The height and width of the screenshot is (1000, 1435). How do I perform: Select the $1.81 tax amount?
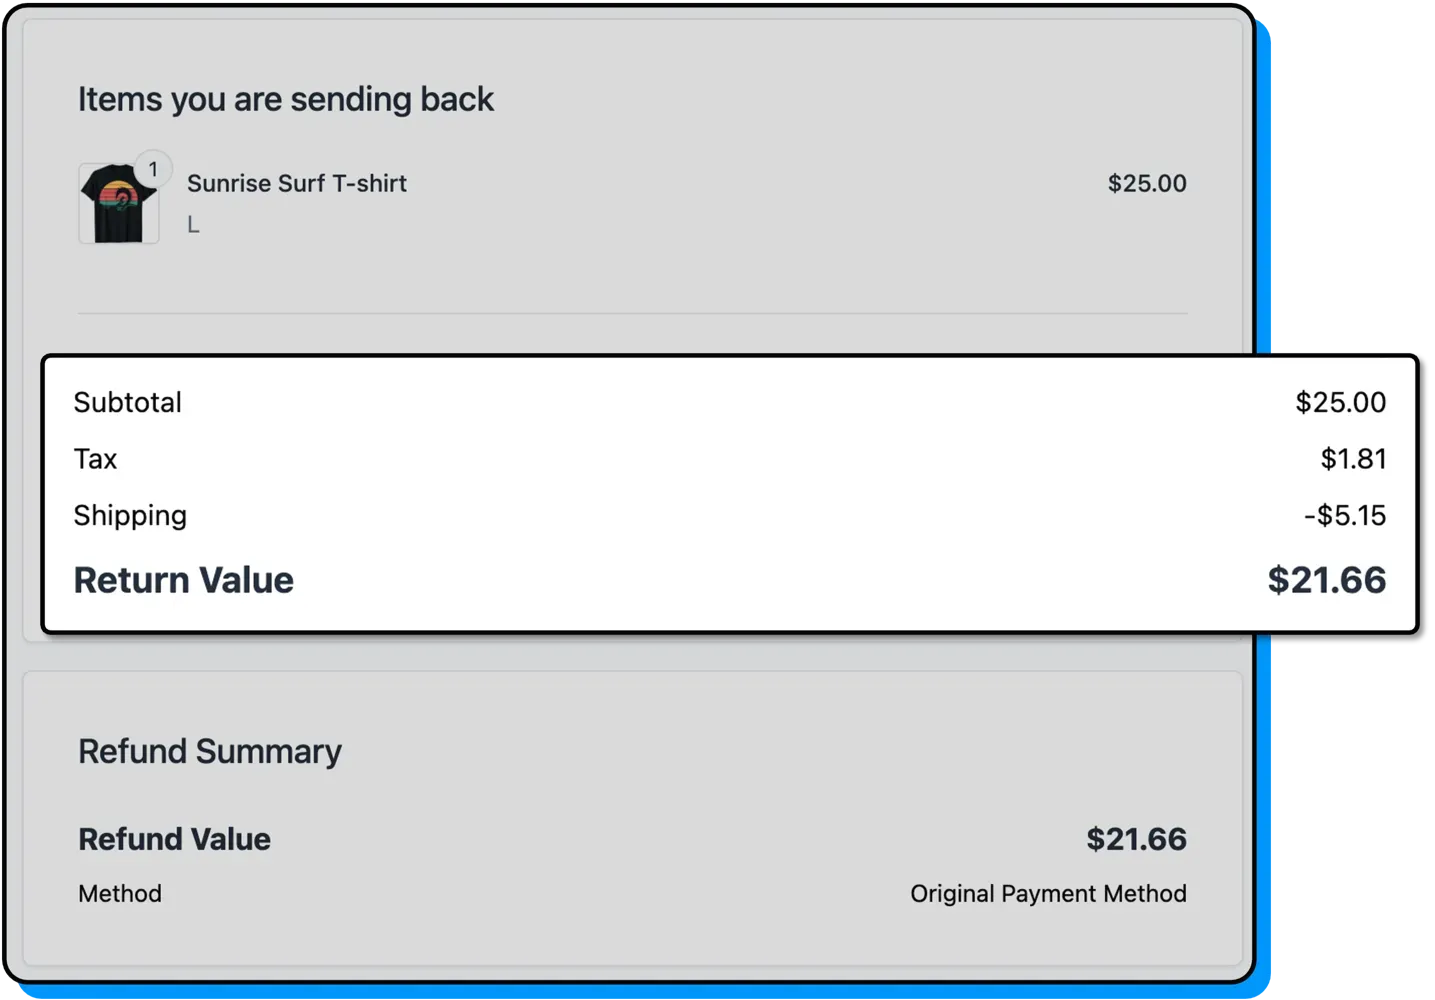pyautogui.click(x=1352, y=459)
